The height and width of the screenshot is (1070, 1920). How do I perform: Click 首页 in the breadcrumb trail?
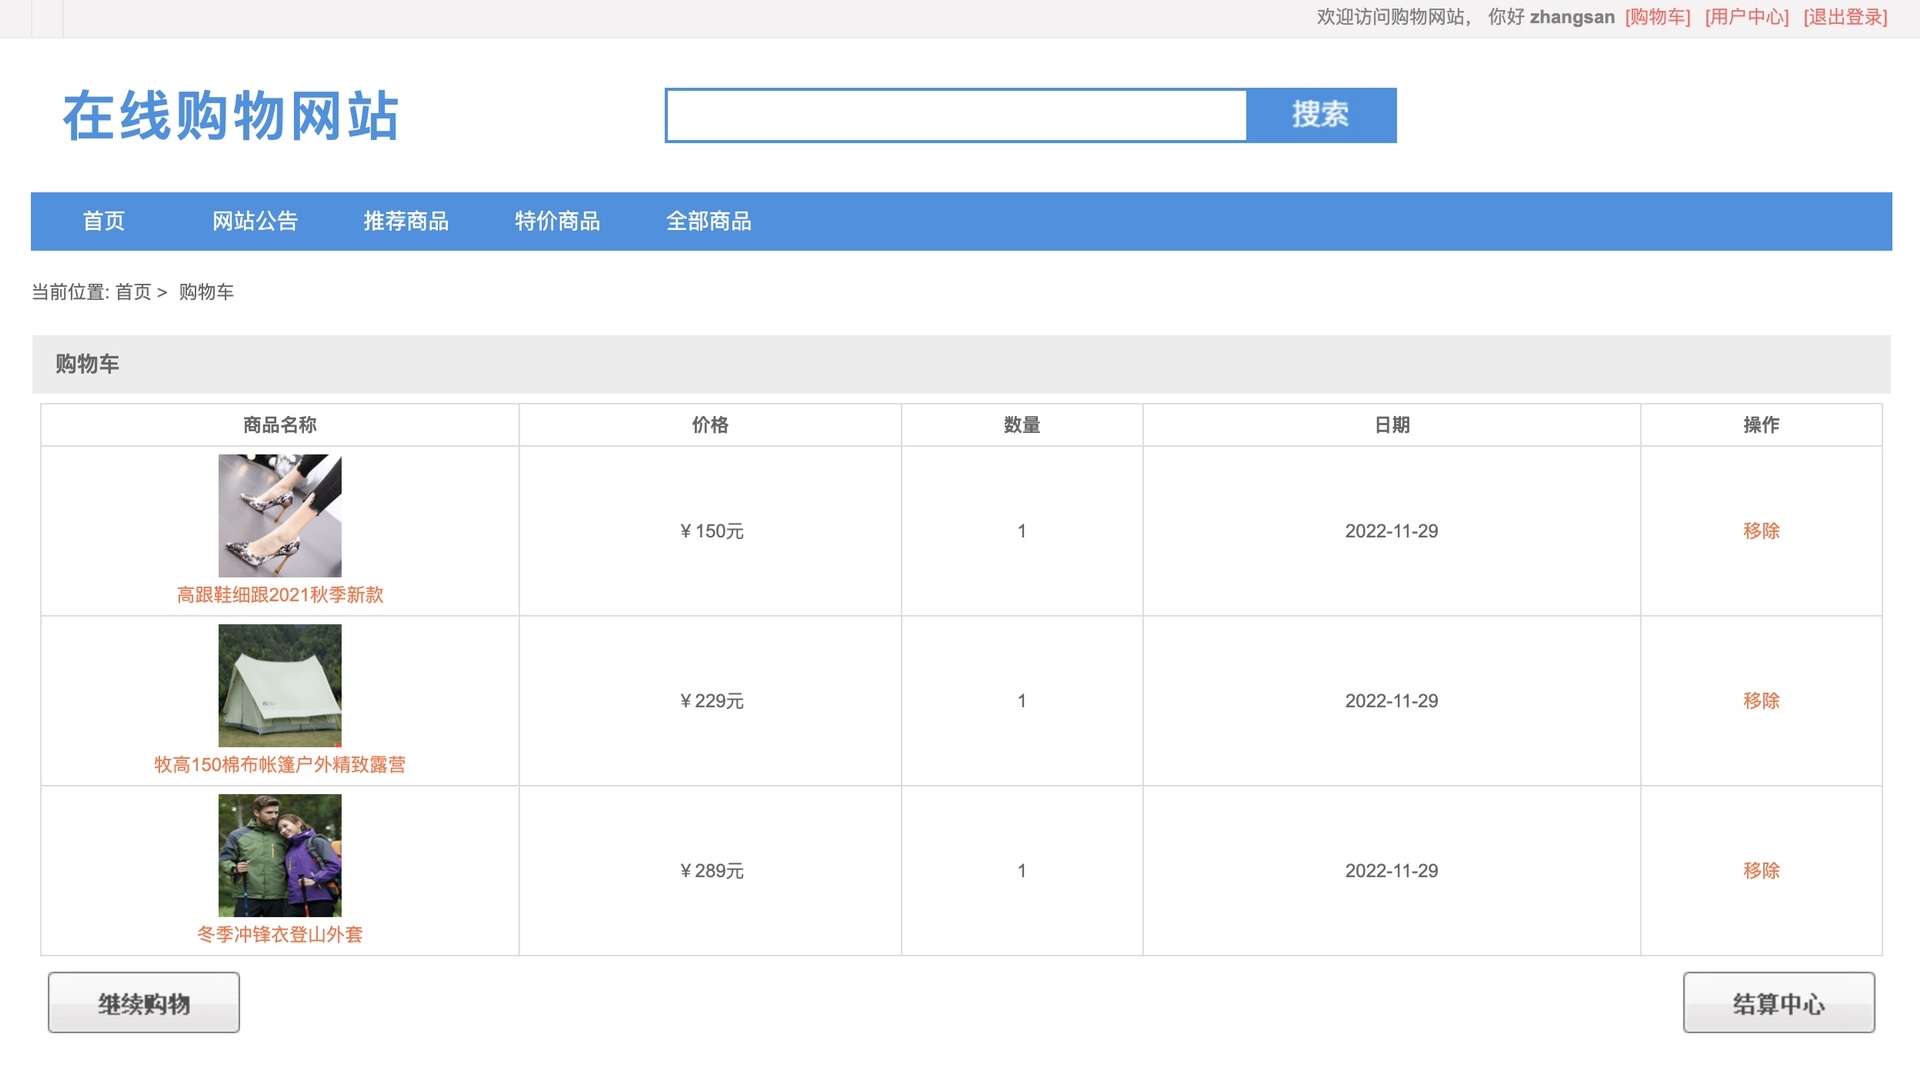point(132,292)
